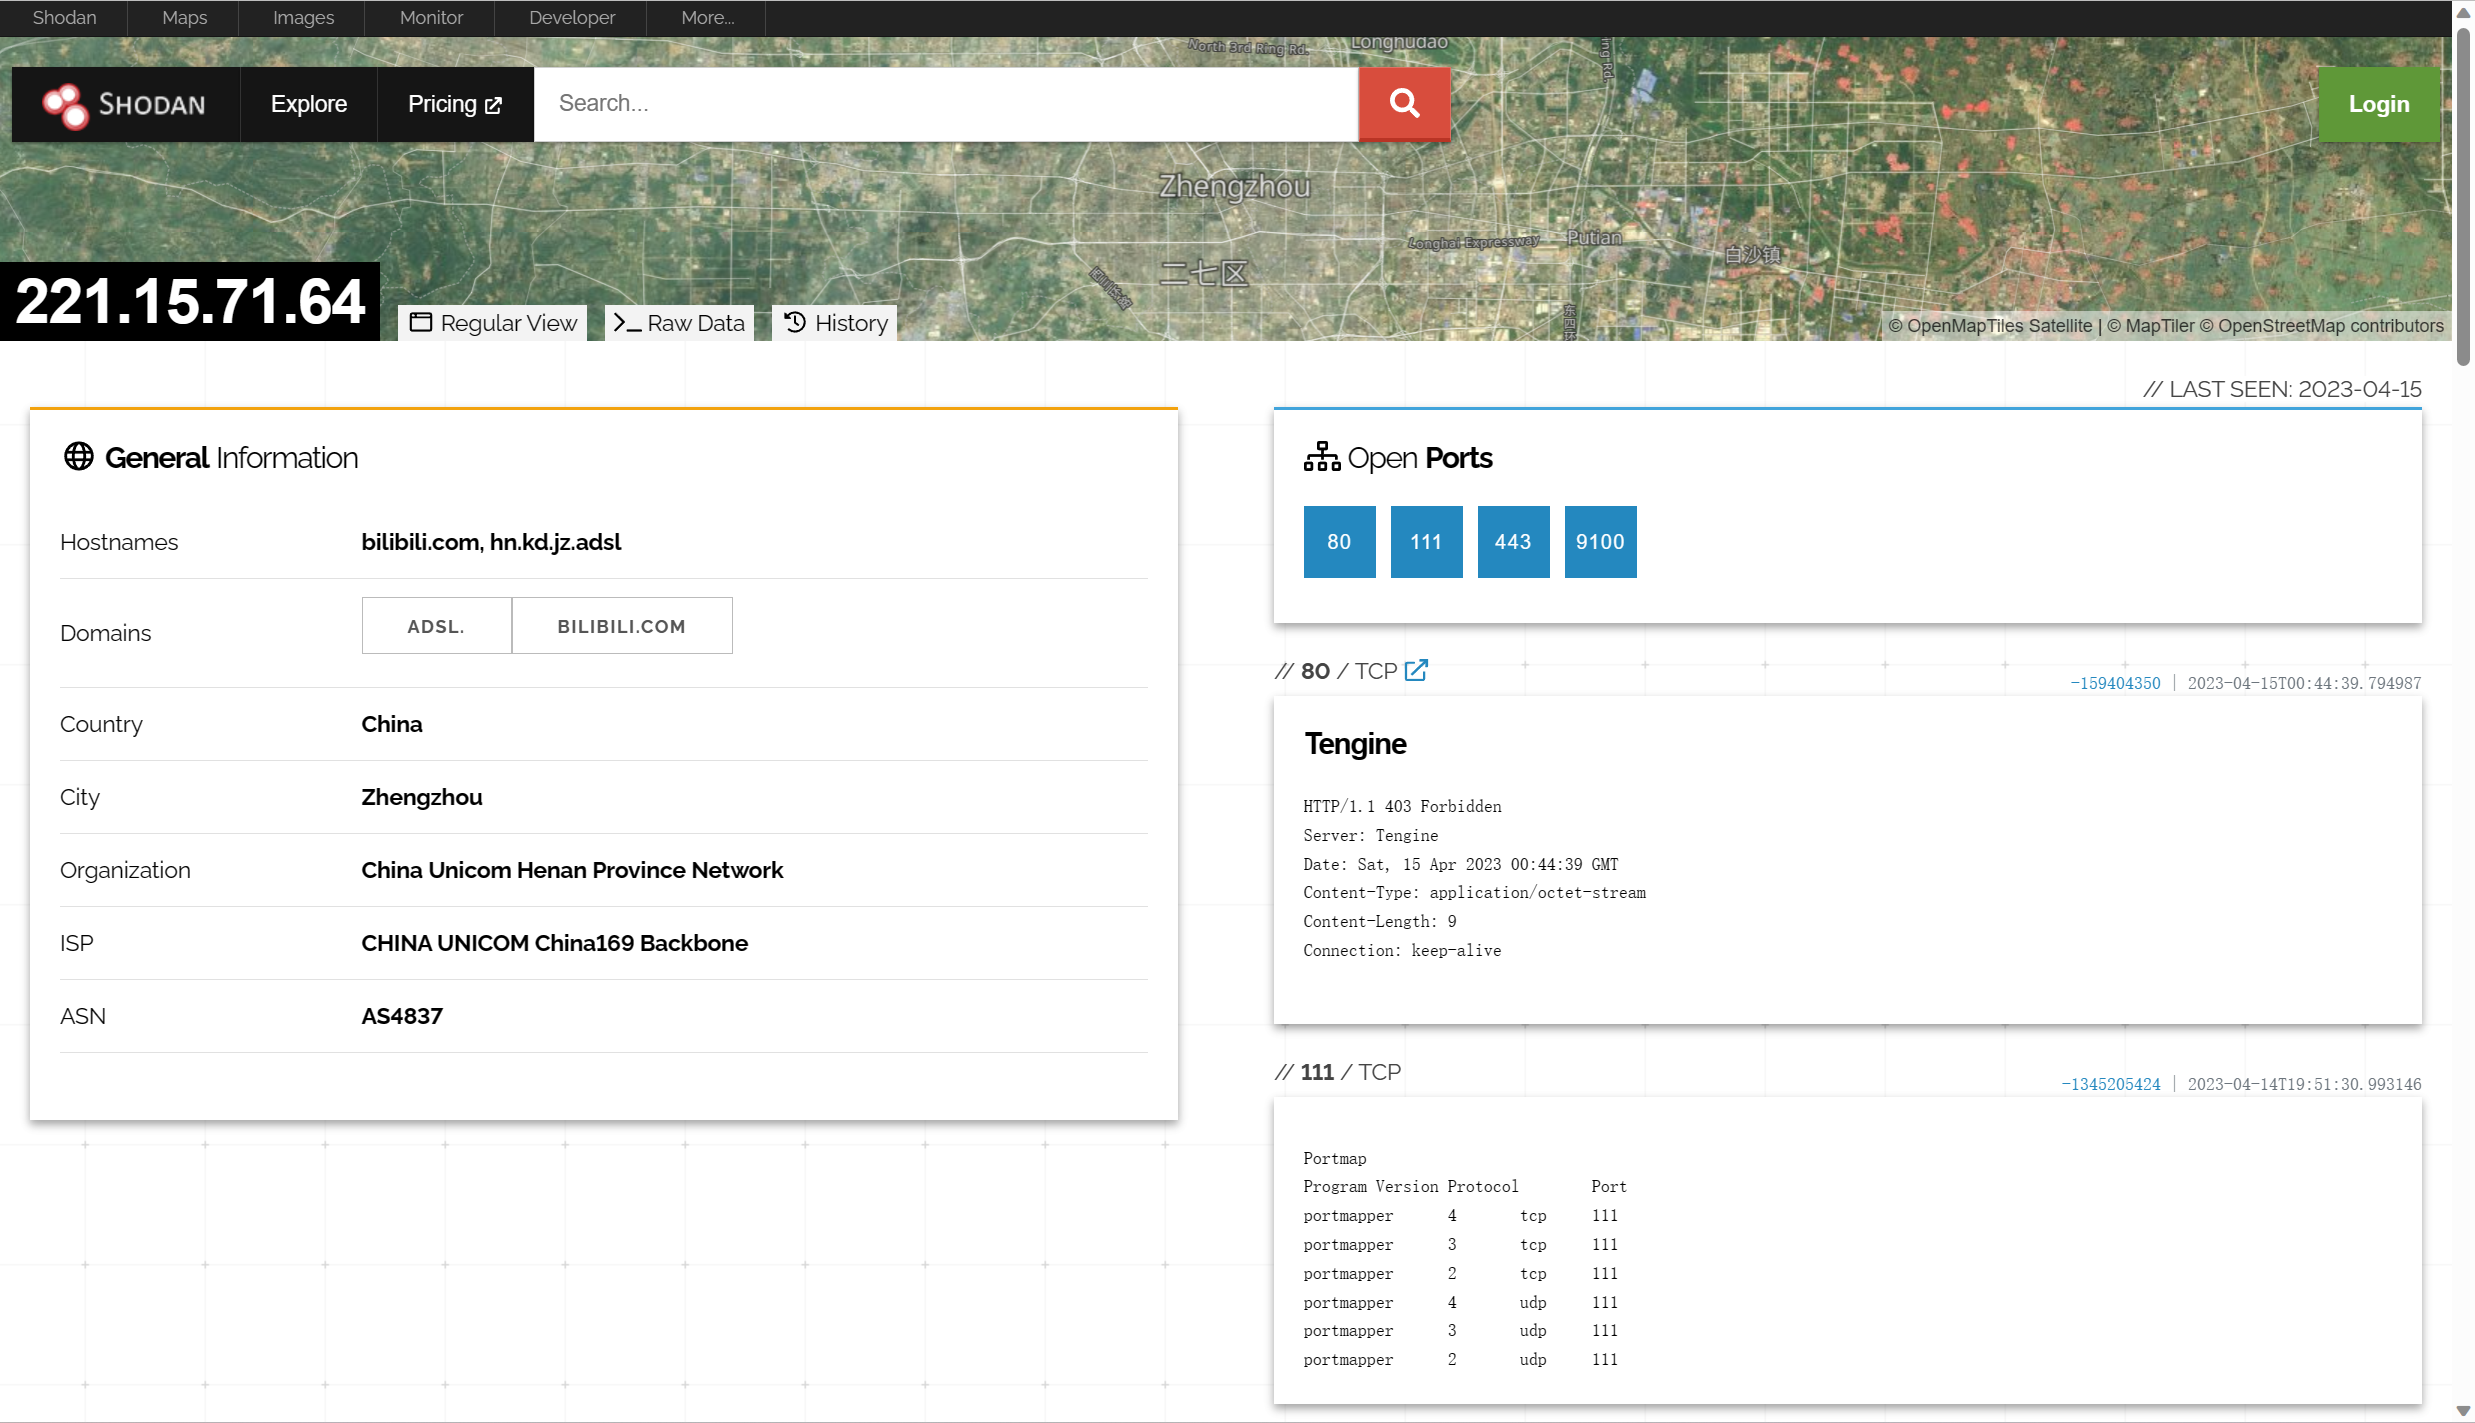Open Monitor in the top navigation
This screenshot has height=1423, width=2475.
(x=431, y=18)
